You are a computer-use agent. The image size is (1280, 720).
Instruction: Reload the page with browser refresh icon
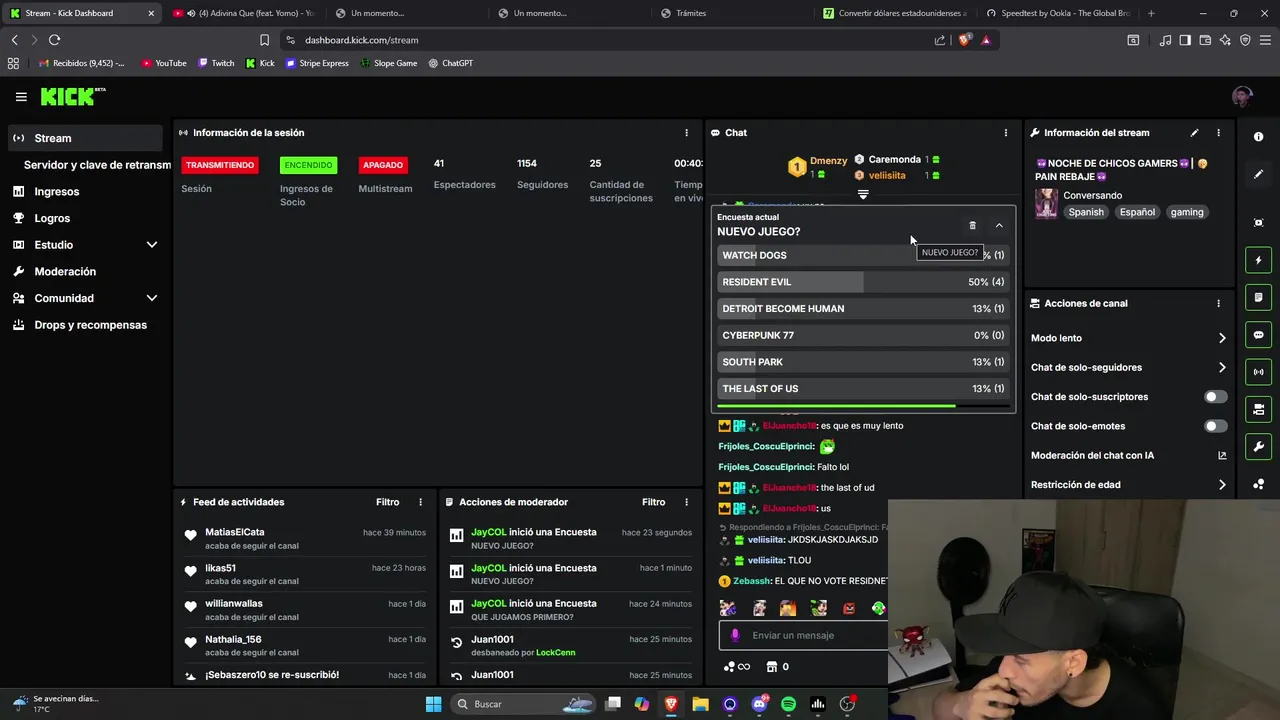pyautogui.click(x=54, y=40)
